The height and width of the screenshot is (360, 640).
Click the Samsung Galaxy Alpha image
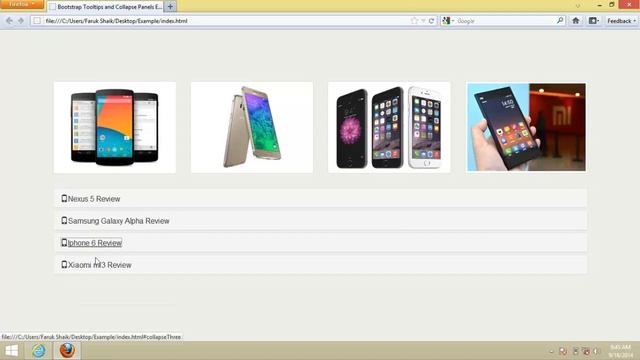pos(252,127)
